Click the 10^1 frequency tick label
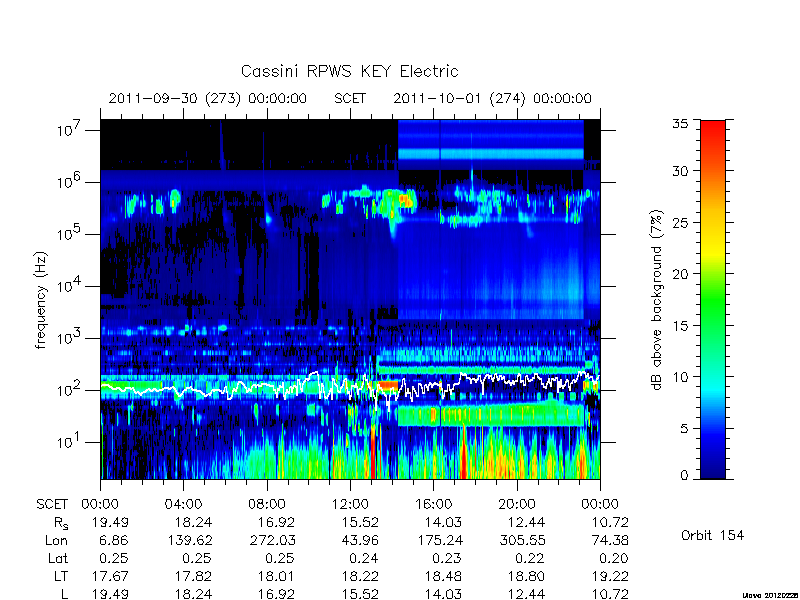The width and height of the screenshot is (800, 600). coord(70,441)
